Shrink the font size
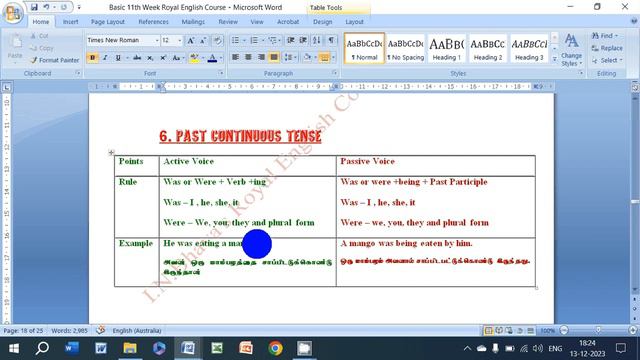 tap(203, 40)
